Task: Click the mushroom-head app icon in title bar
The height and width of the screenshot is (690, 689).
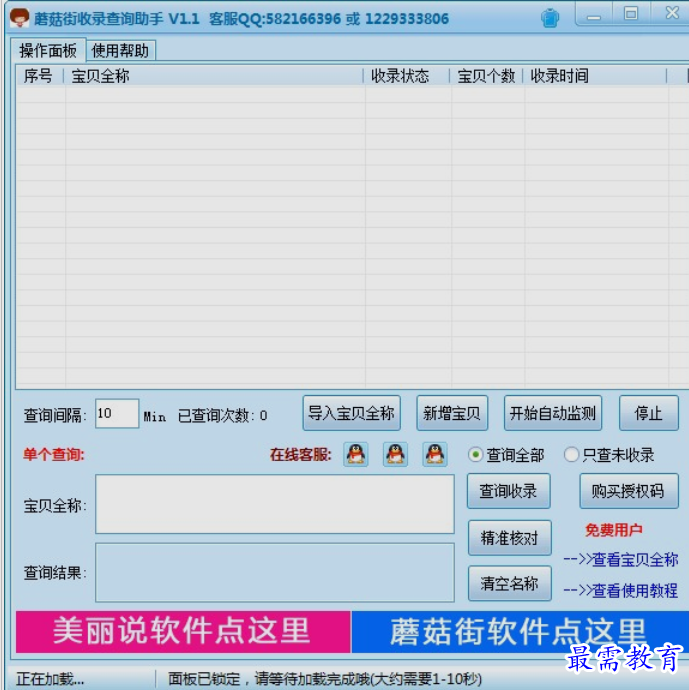Action: click(x=19, y=18)
